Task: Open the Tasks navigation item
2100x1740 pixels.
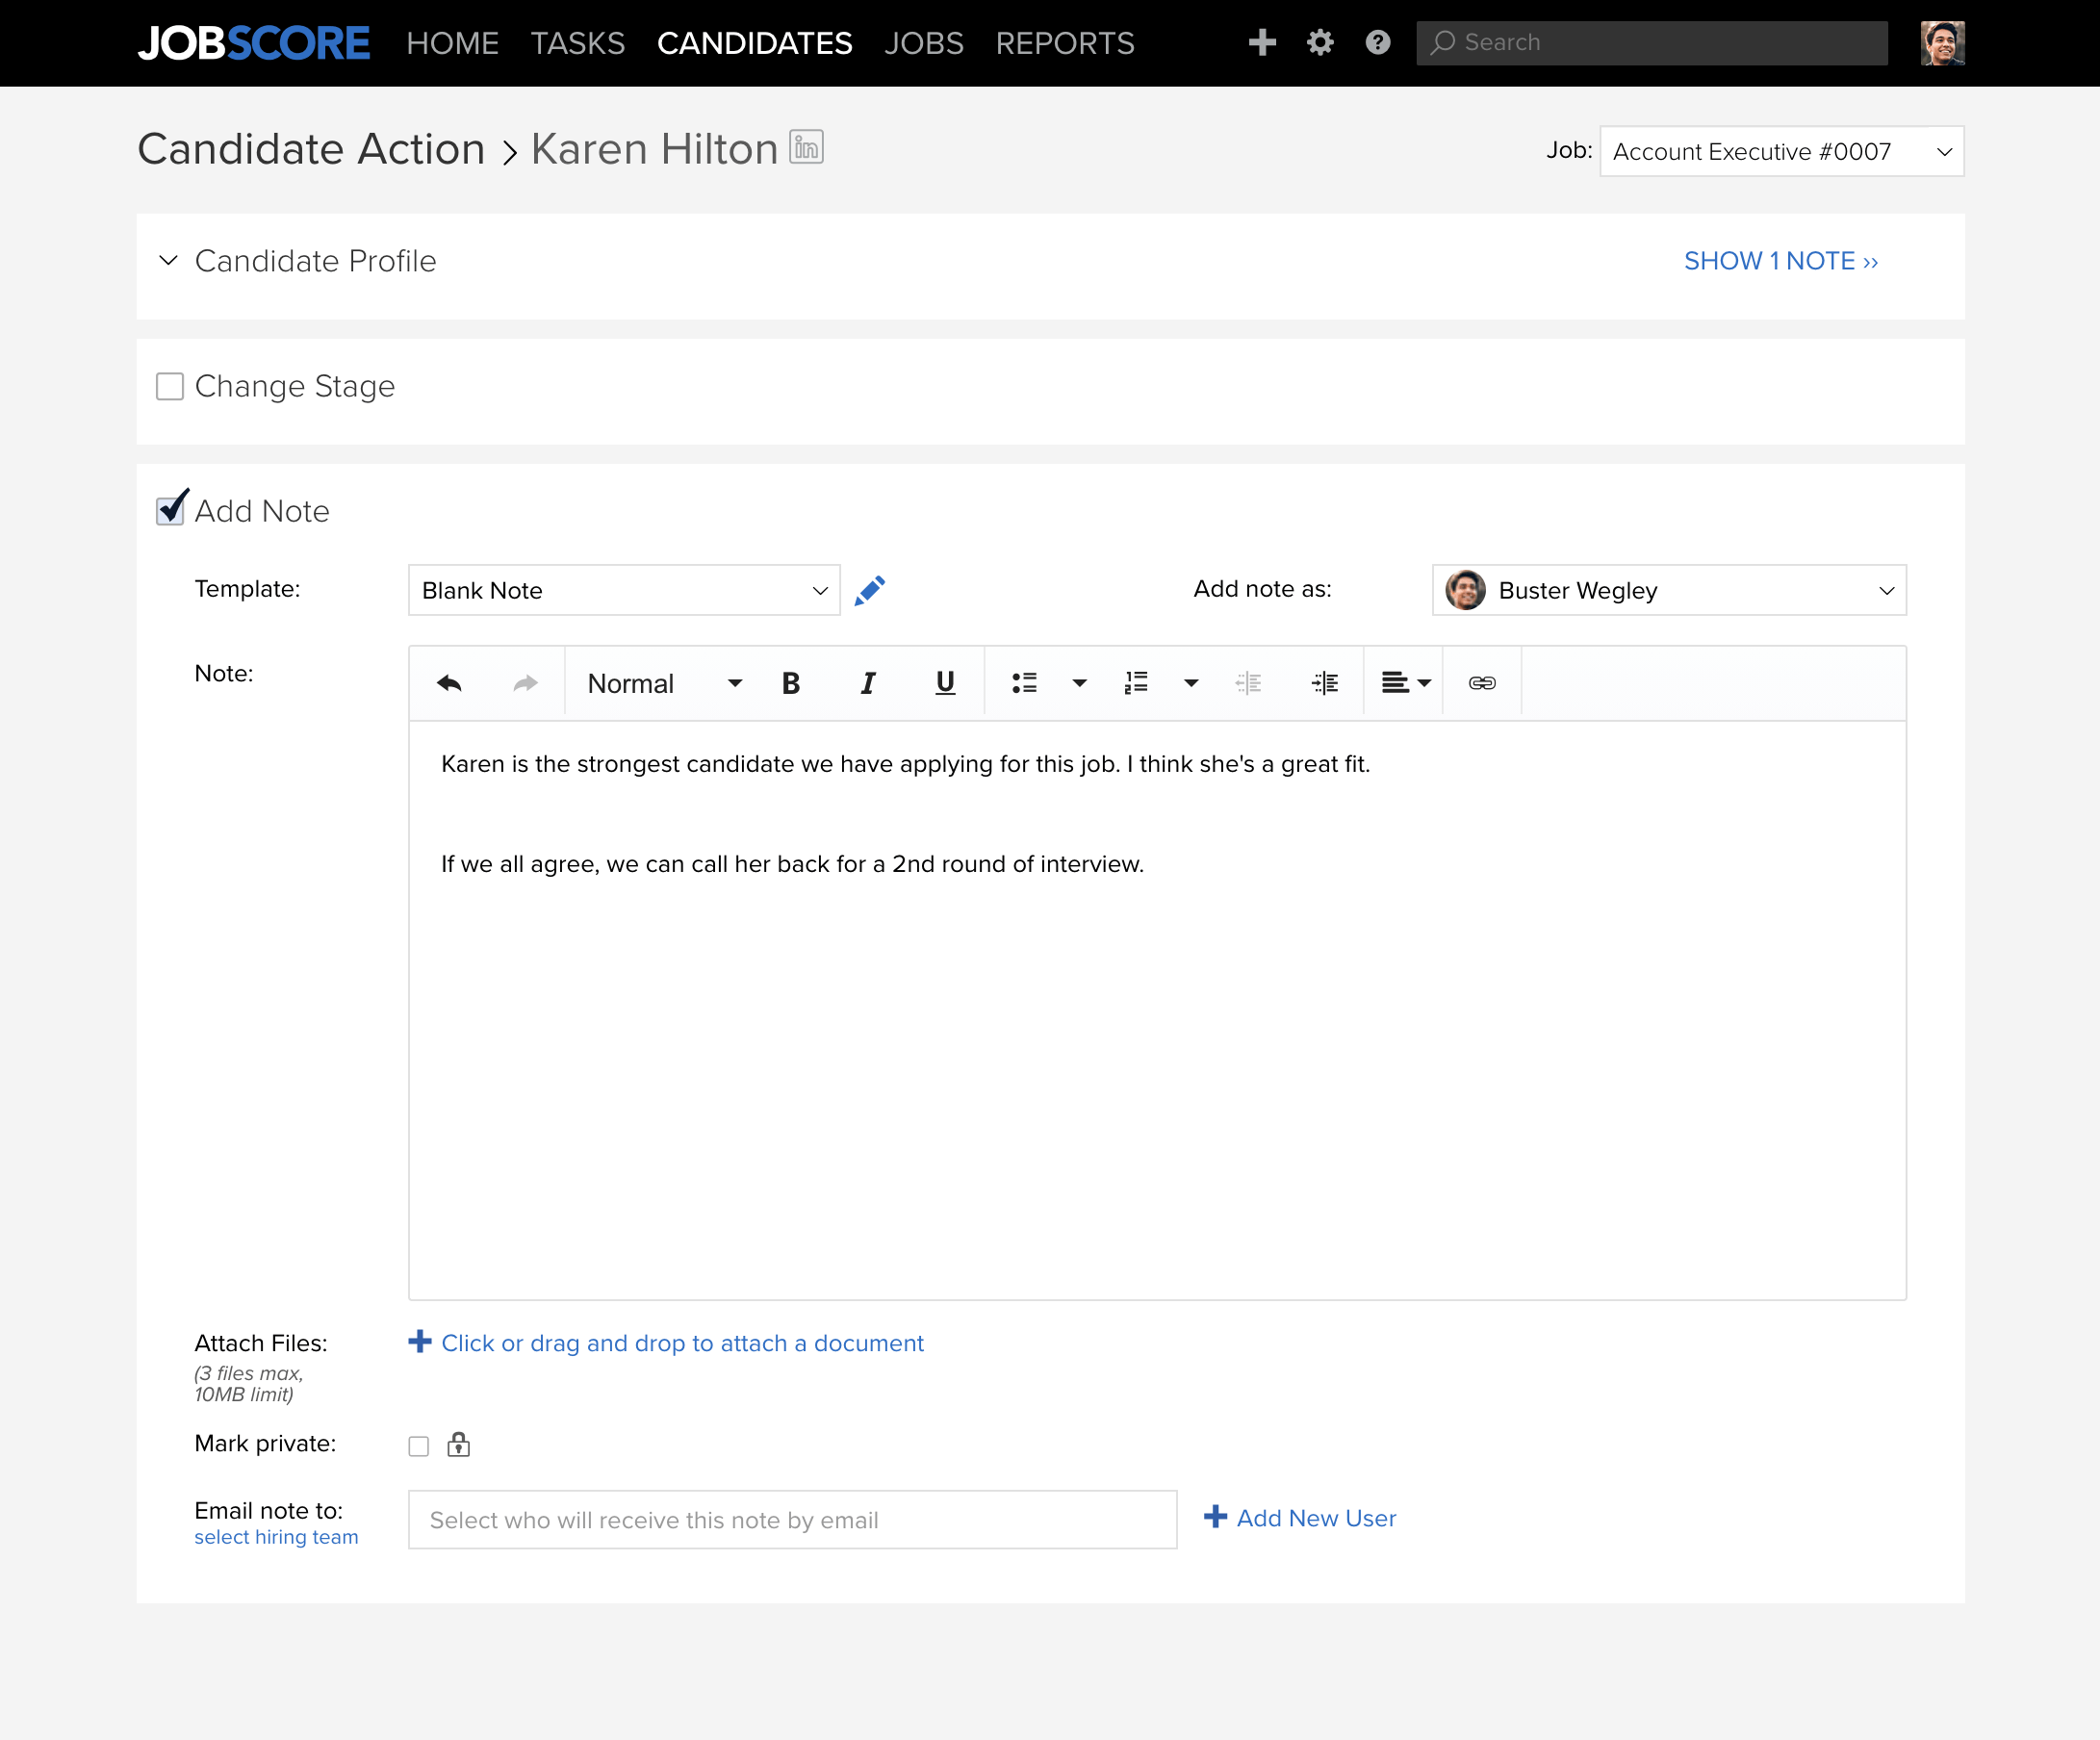Action: (577, 43)
